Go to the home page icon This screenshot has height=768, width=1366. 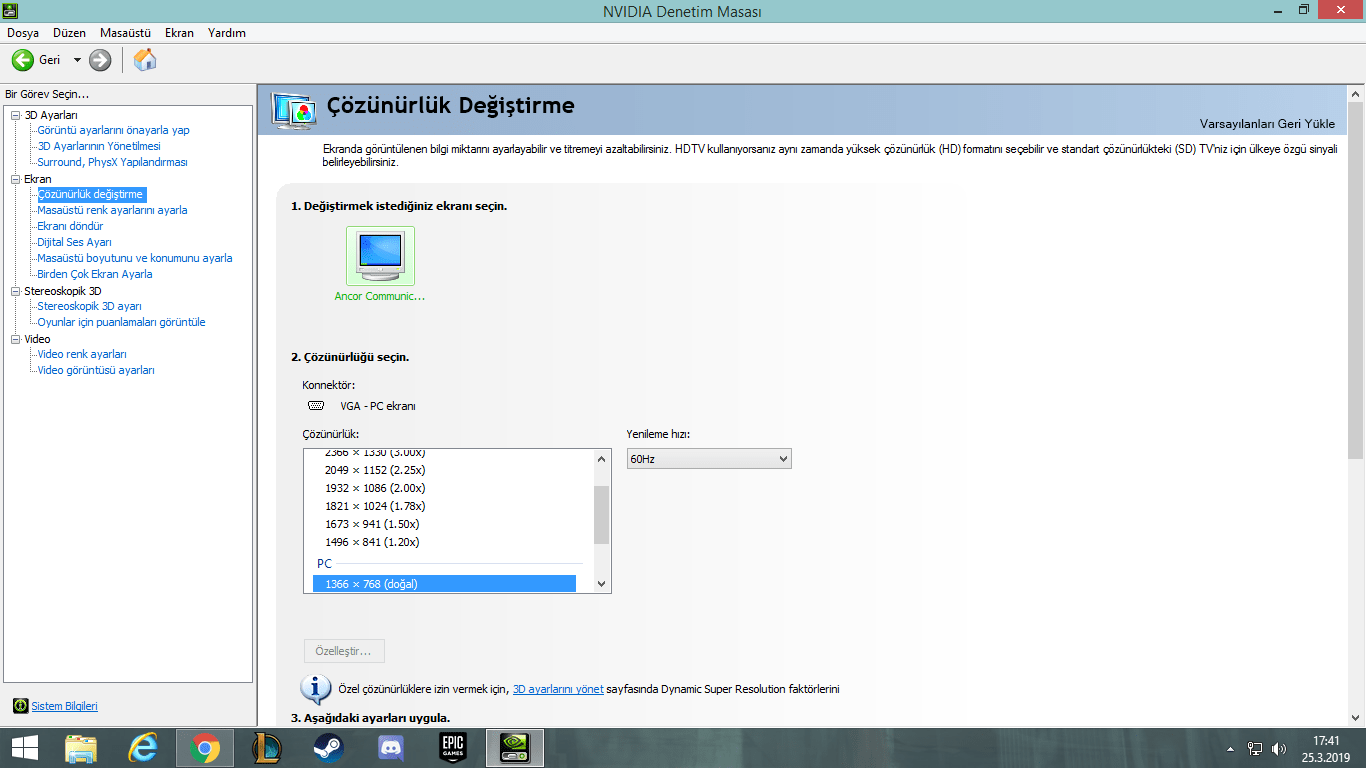[x=145, y=60]
